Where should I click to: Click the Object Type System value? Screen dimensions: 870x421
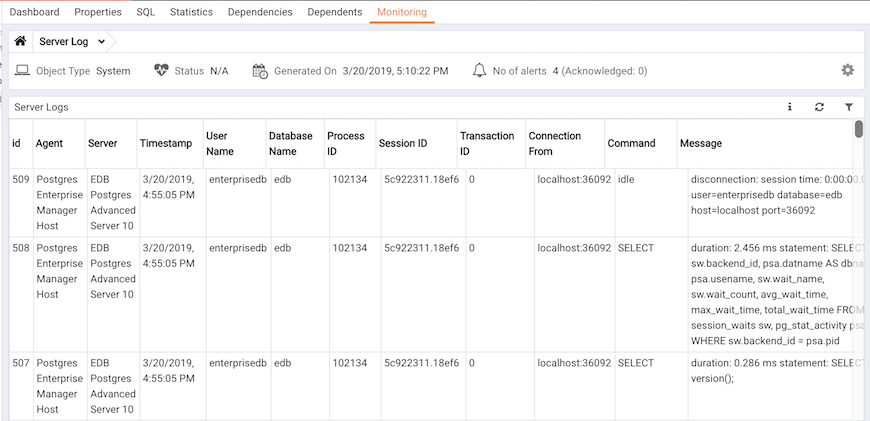(113, 71)
